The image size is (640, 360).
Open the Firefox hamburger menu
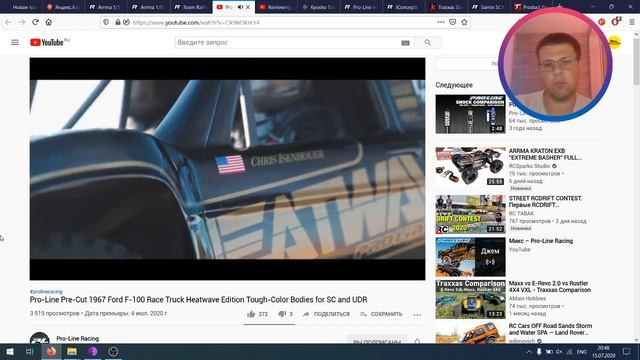tap(632, 22)
